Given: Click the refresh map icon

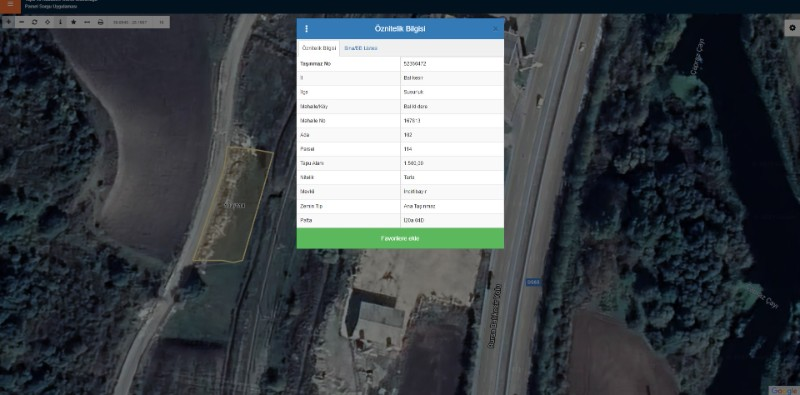Looking at the screenshot, I should click(x=35, y=22).
